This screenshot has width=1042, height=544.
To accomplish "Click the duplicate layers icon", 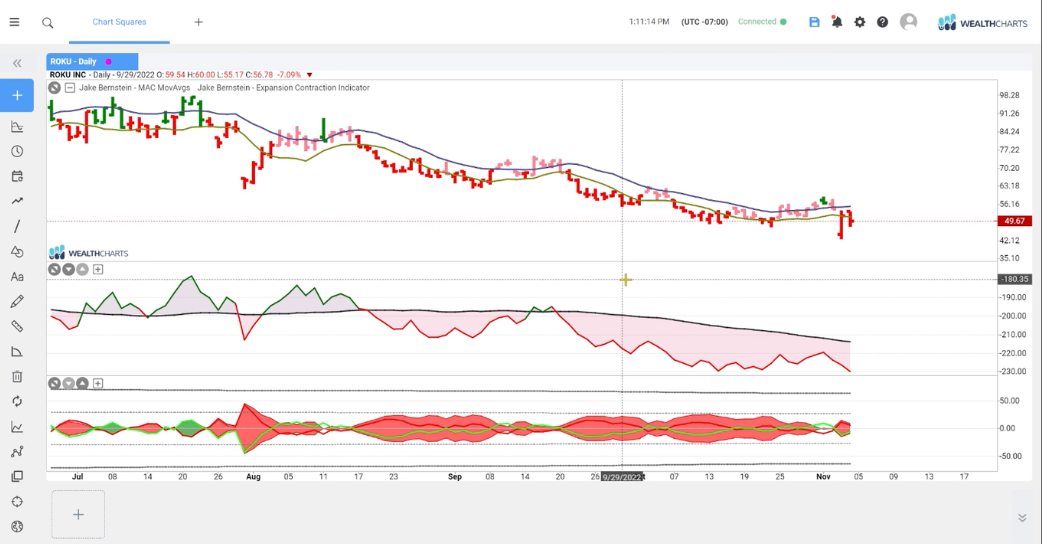I will click(x=17, y=476).
